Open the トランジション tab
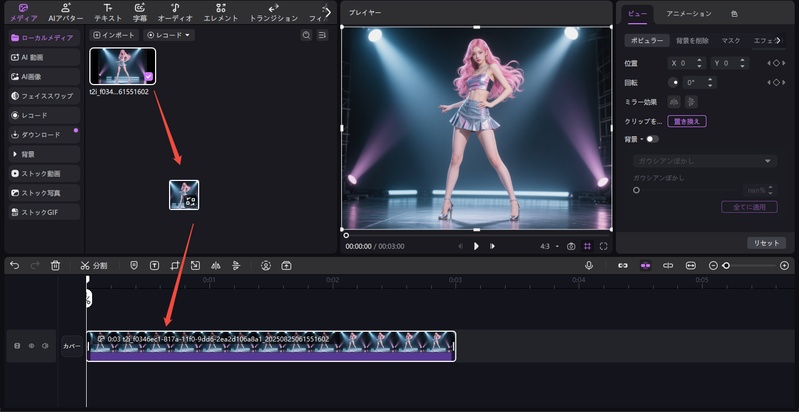The image size is (799, 412). (x=274, y=13)
